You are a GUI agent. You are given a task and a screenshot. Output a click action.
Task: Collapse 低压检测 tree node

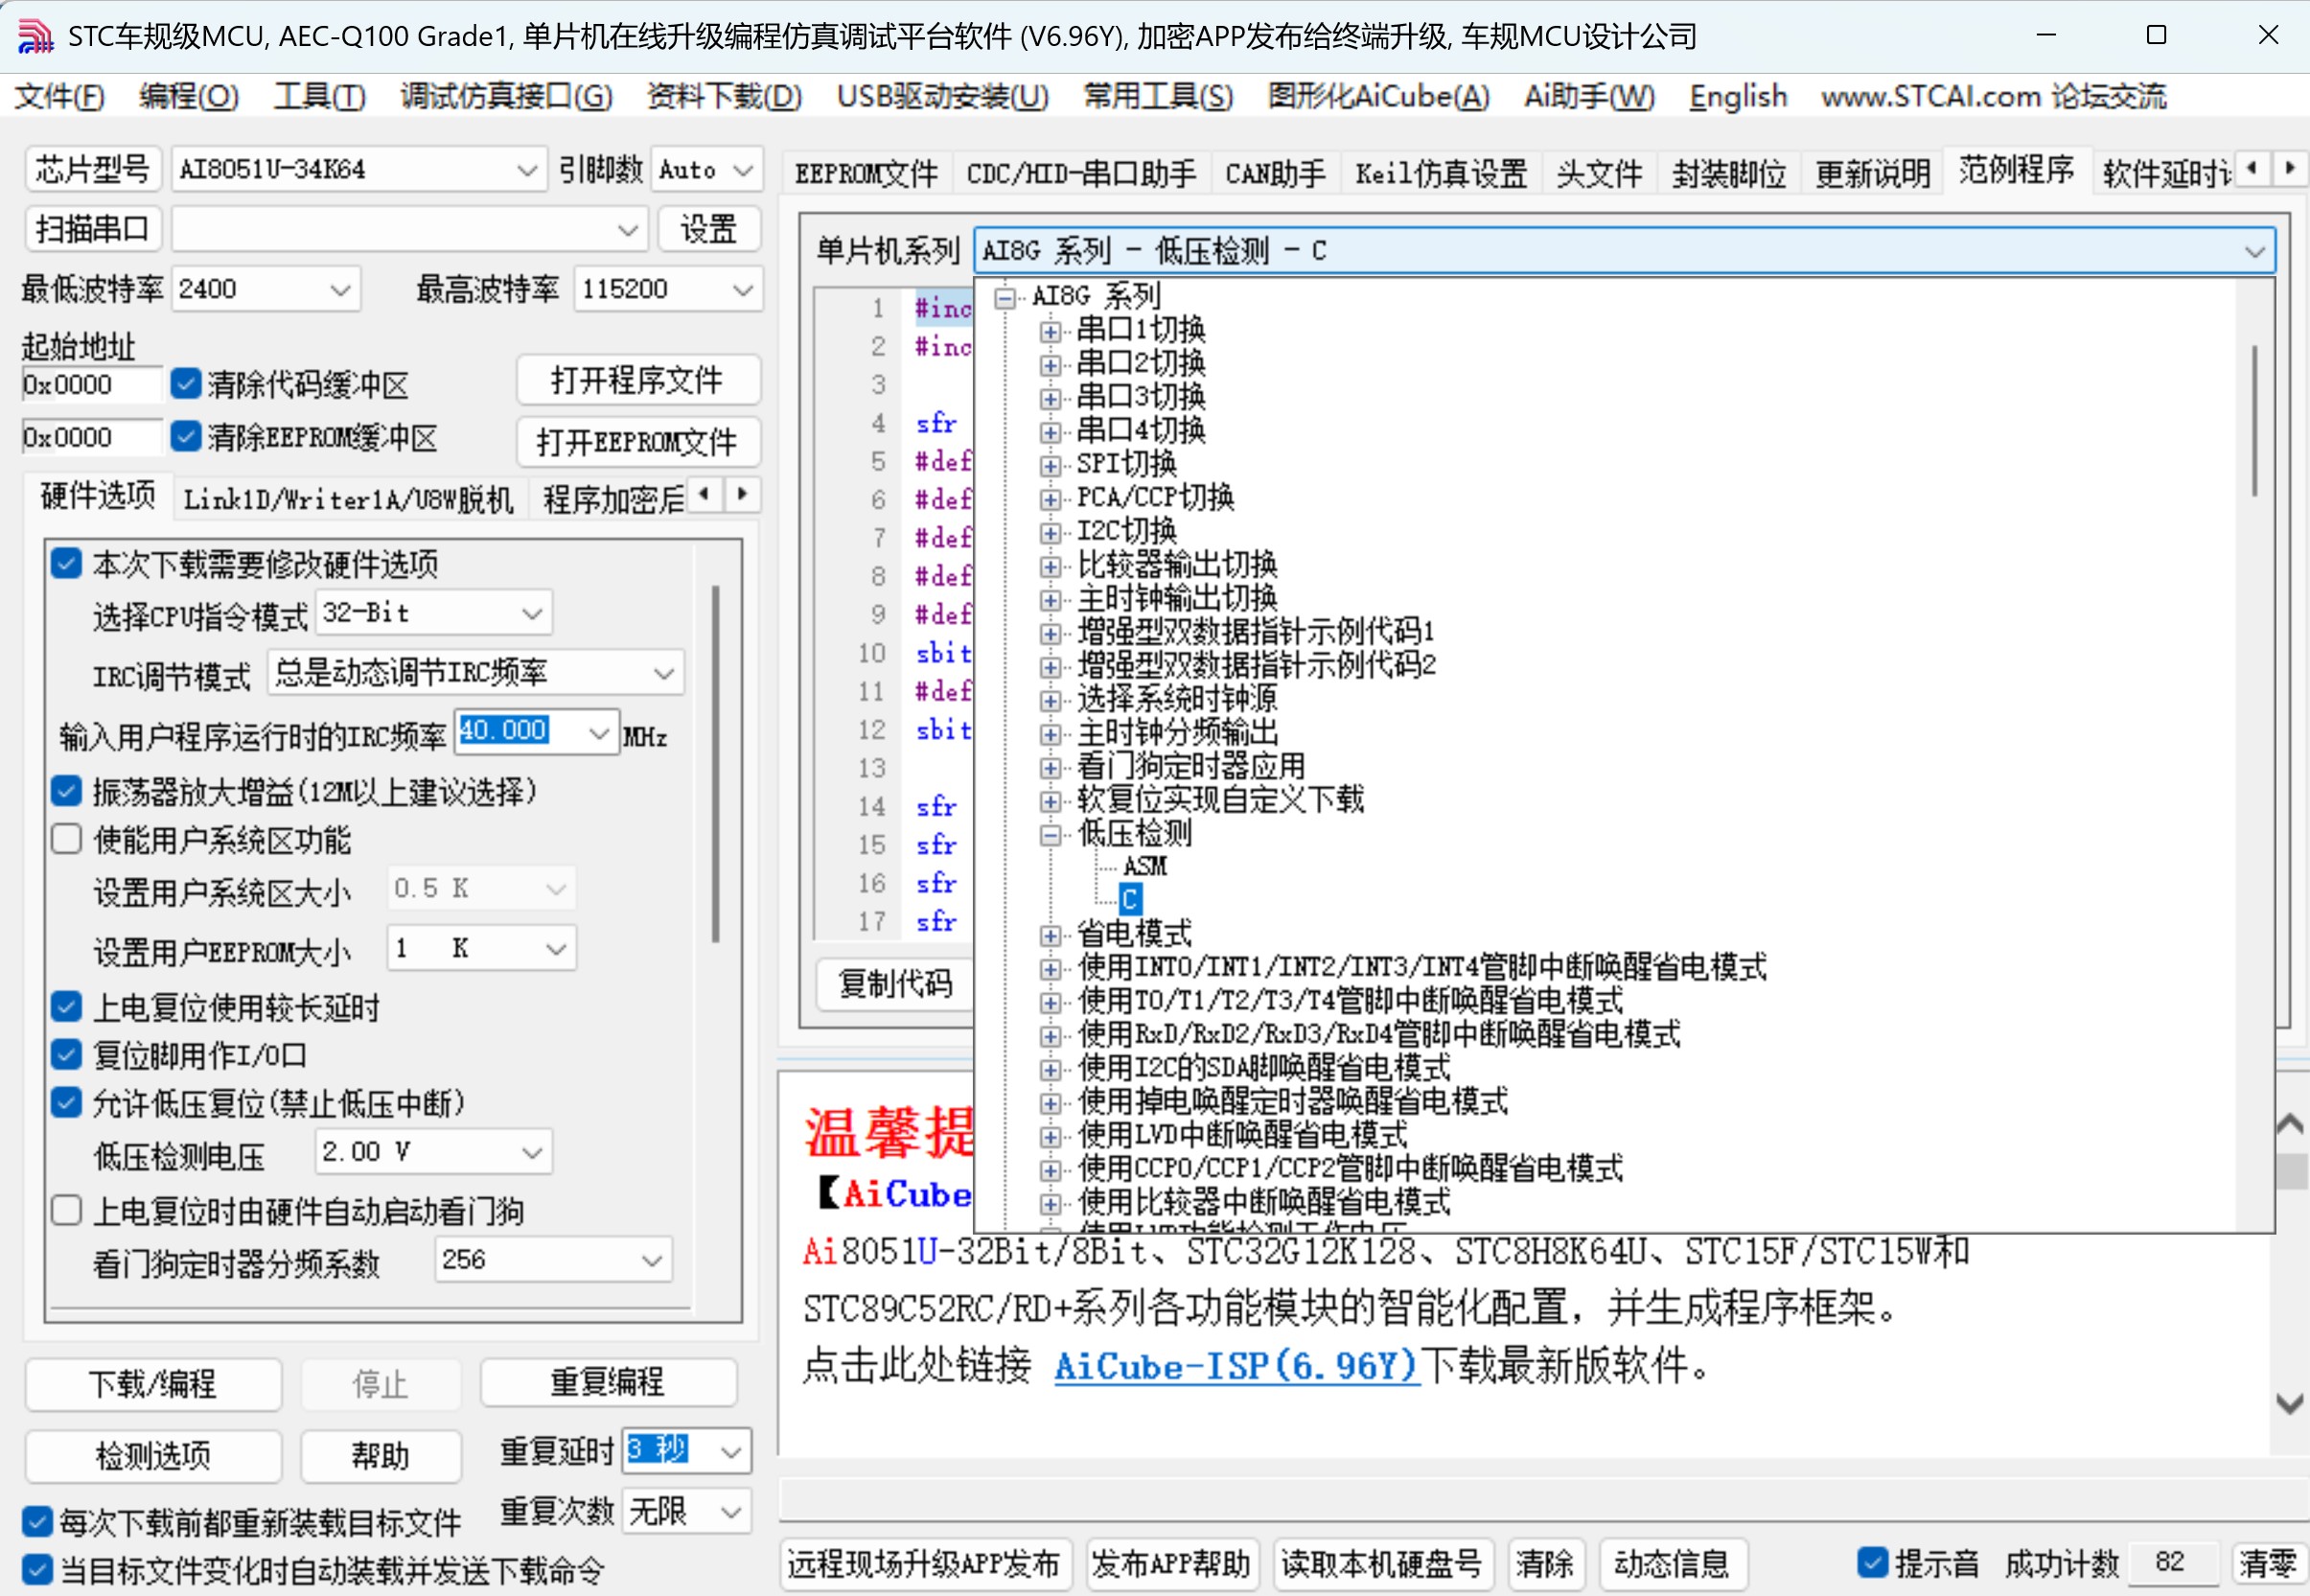(1049, 834)
